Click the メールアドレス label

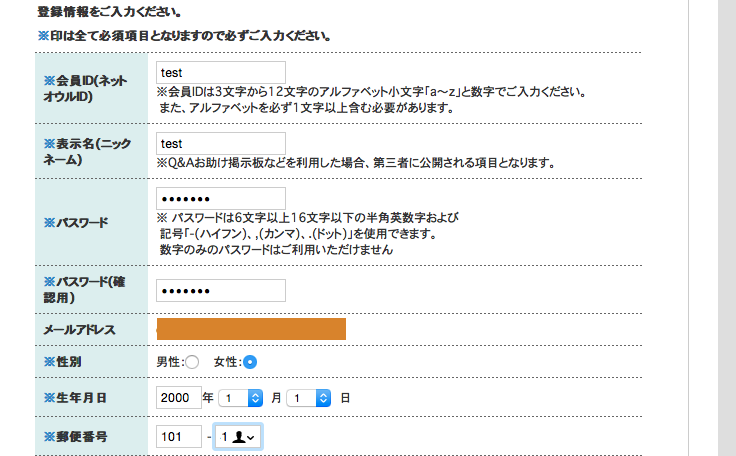pyautogui.click(x=79, y=330)
